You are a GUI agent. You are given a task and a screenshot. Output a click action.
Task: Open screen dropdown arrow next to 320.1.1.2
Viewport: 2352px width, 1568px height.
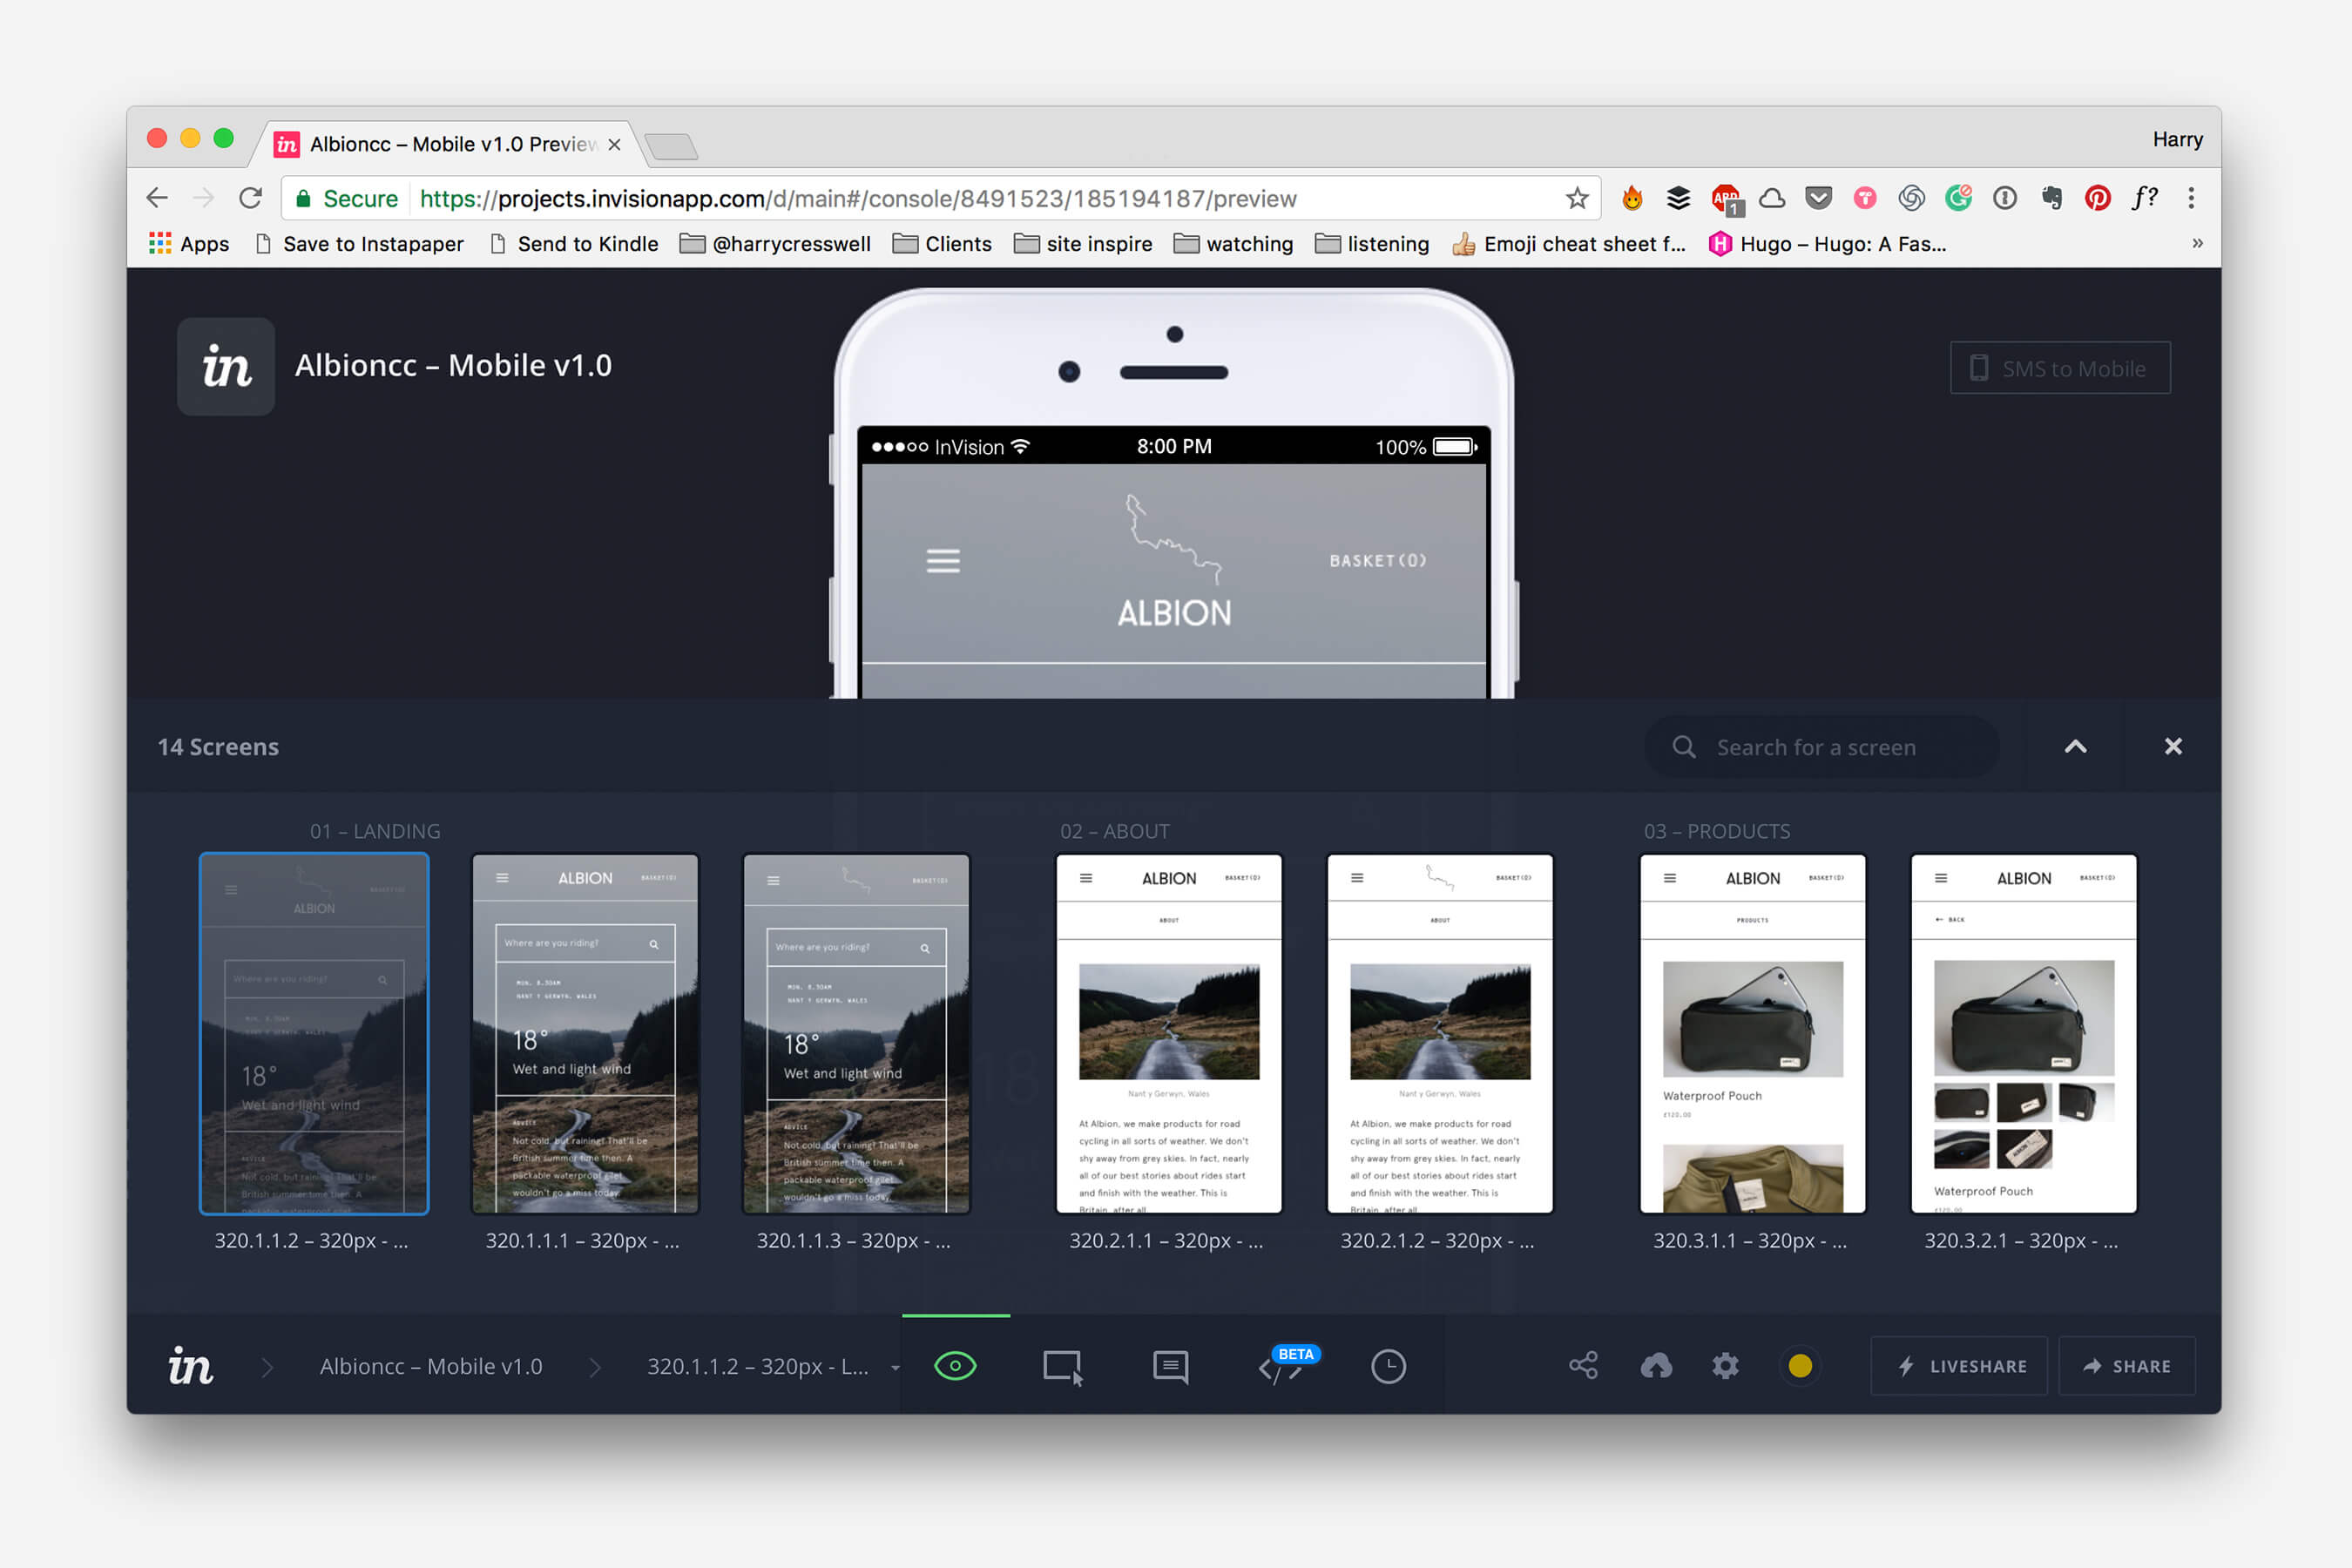click(x=895, y=1368)
